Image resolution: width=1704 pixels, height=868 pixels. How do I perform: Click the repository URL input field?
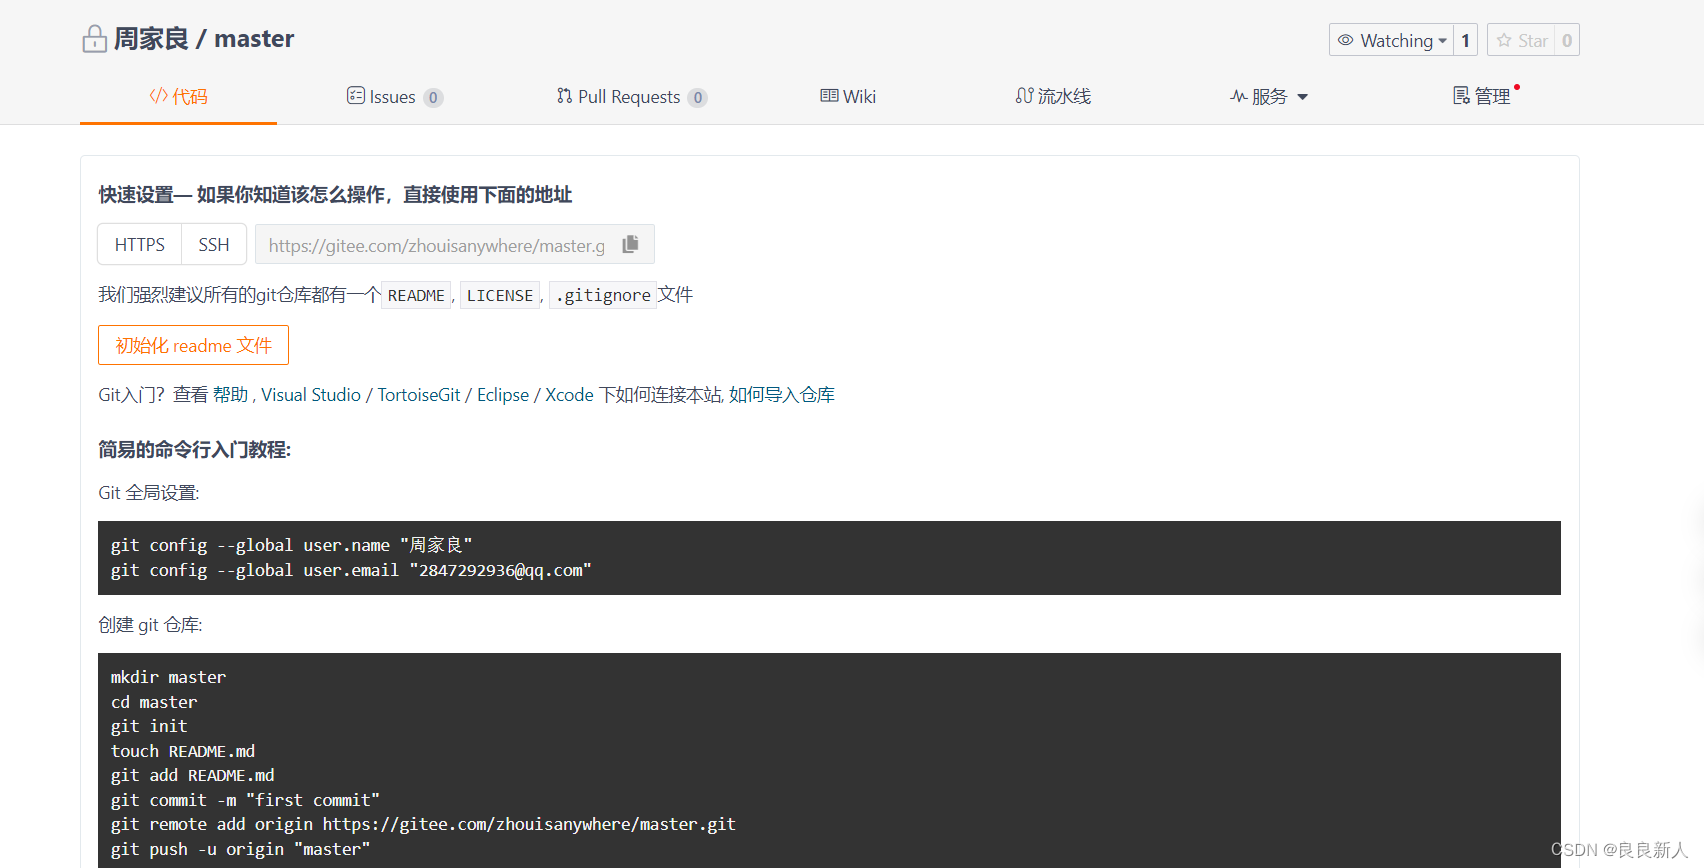pyautogui.click(x=437, y=245)
